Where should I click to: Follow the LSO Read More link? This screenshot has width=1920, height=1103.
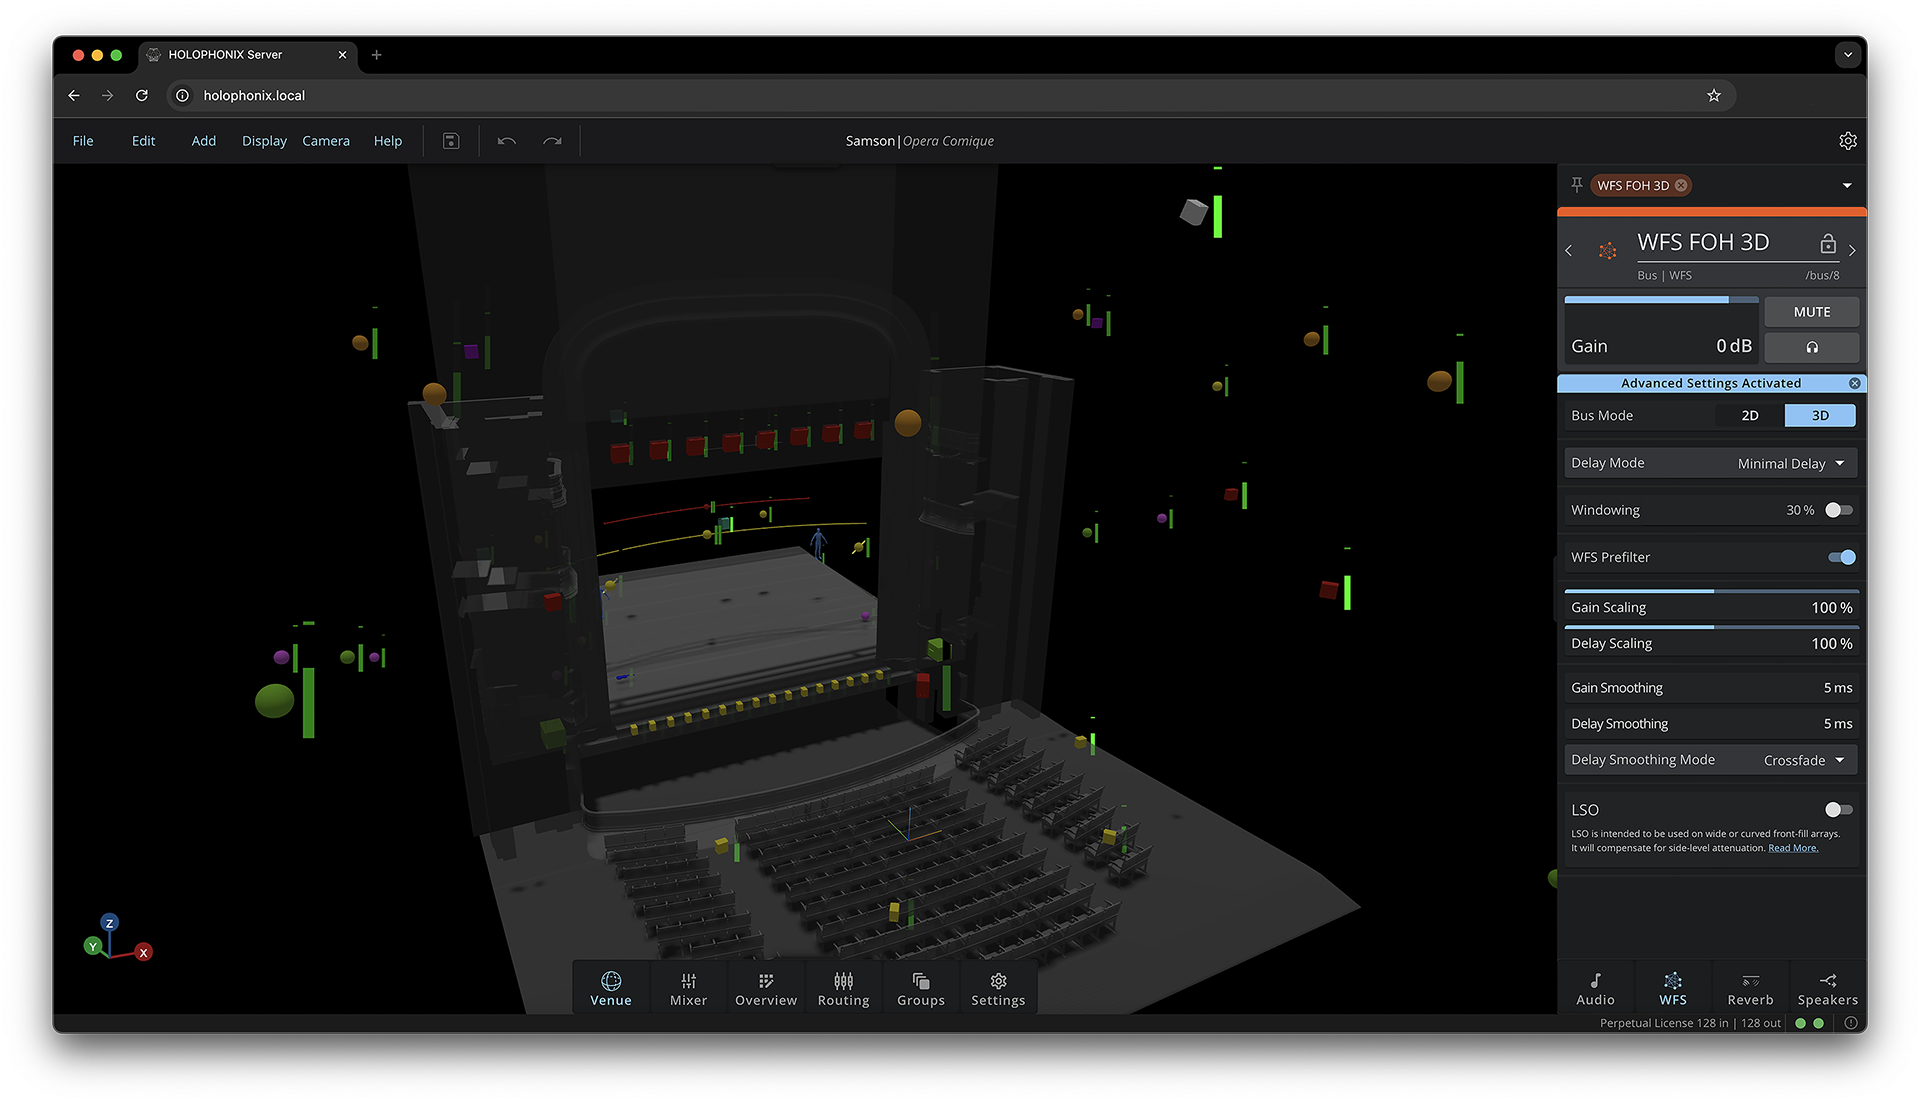1792,848
